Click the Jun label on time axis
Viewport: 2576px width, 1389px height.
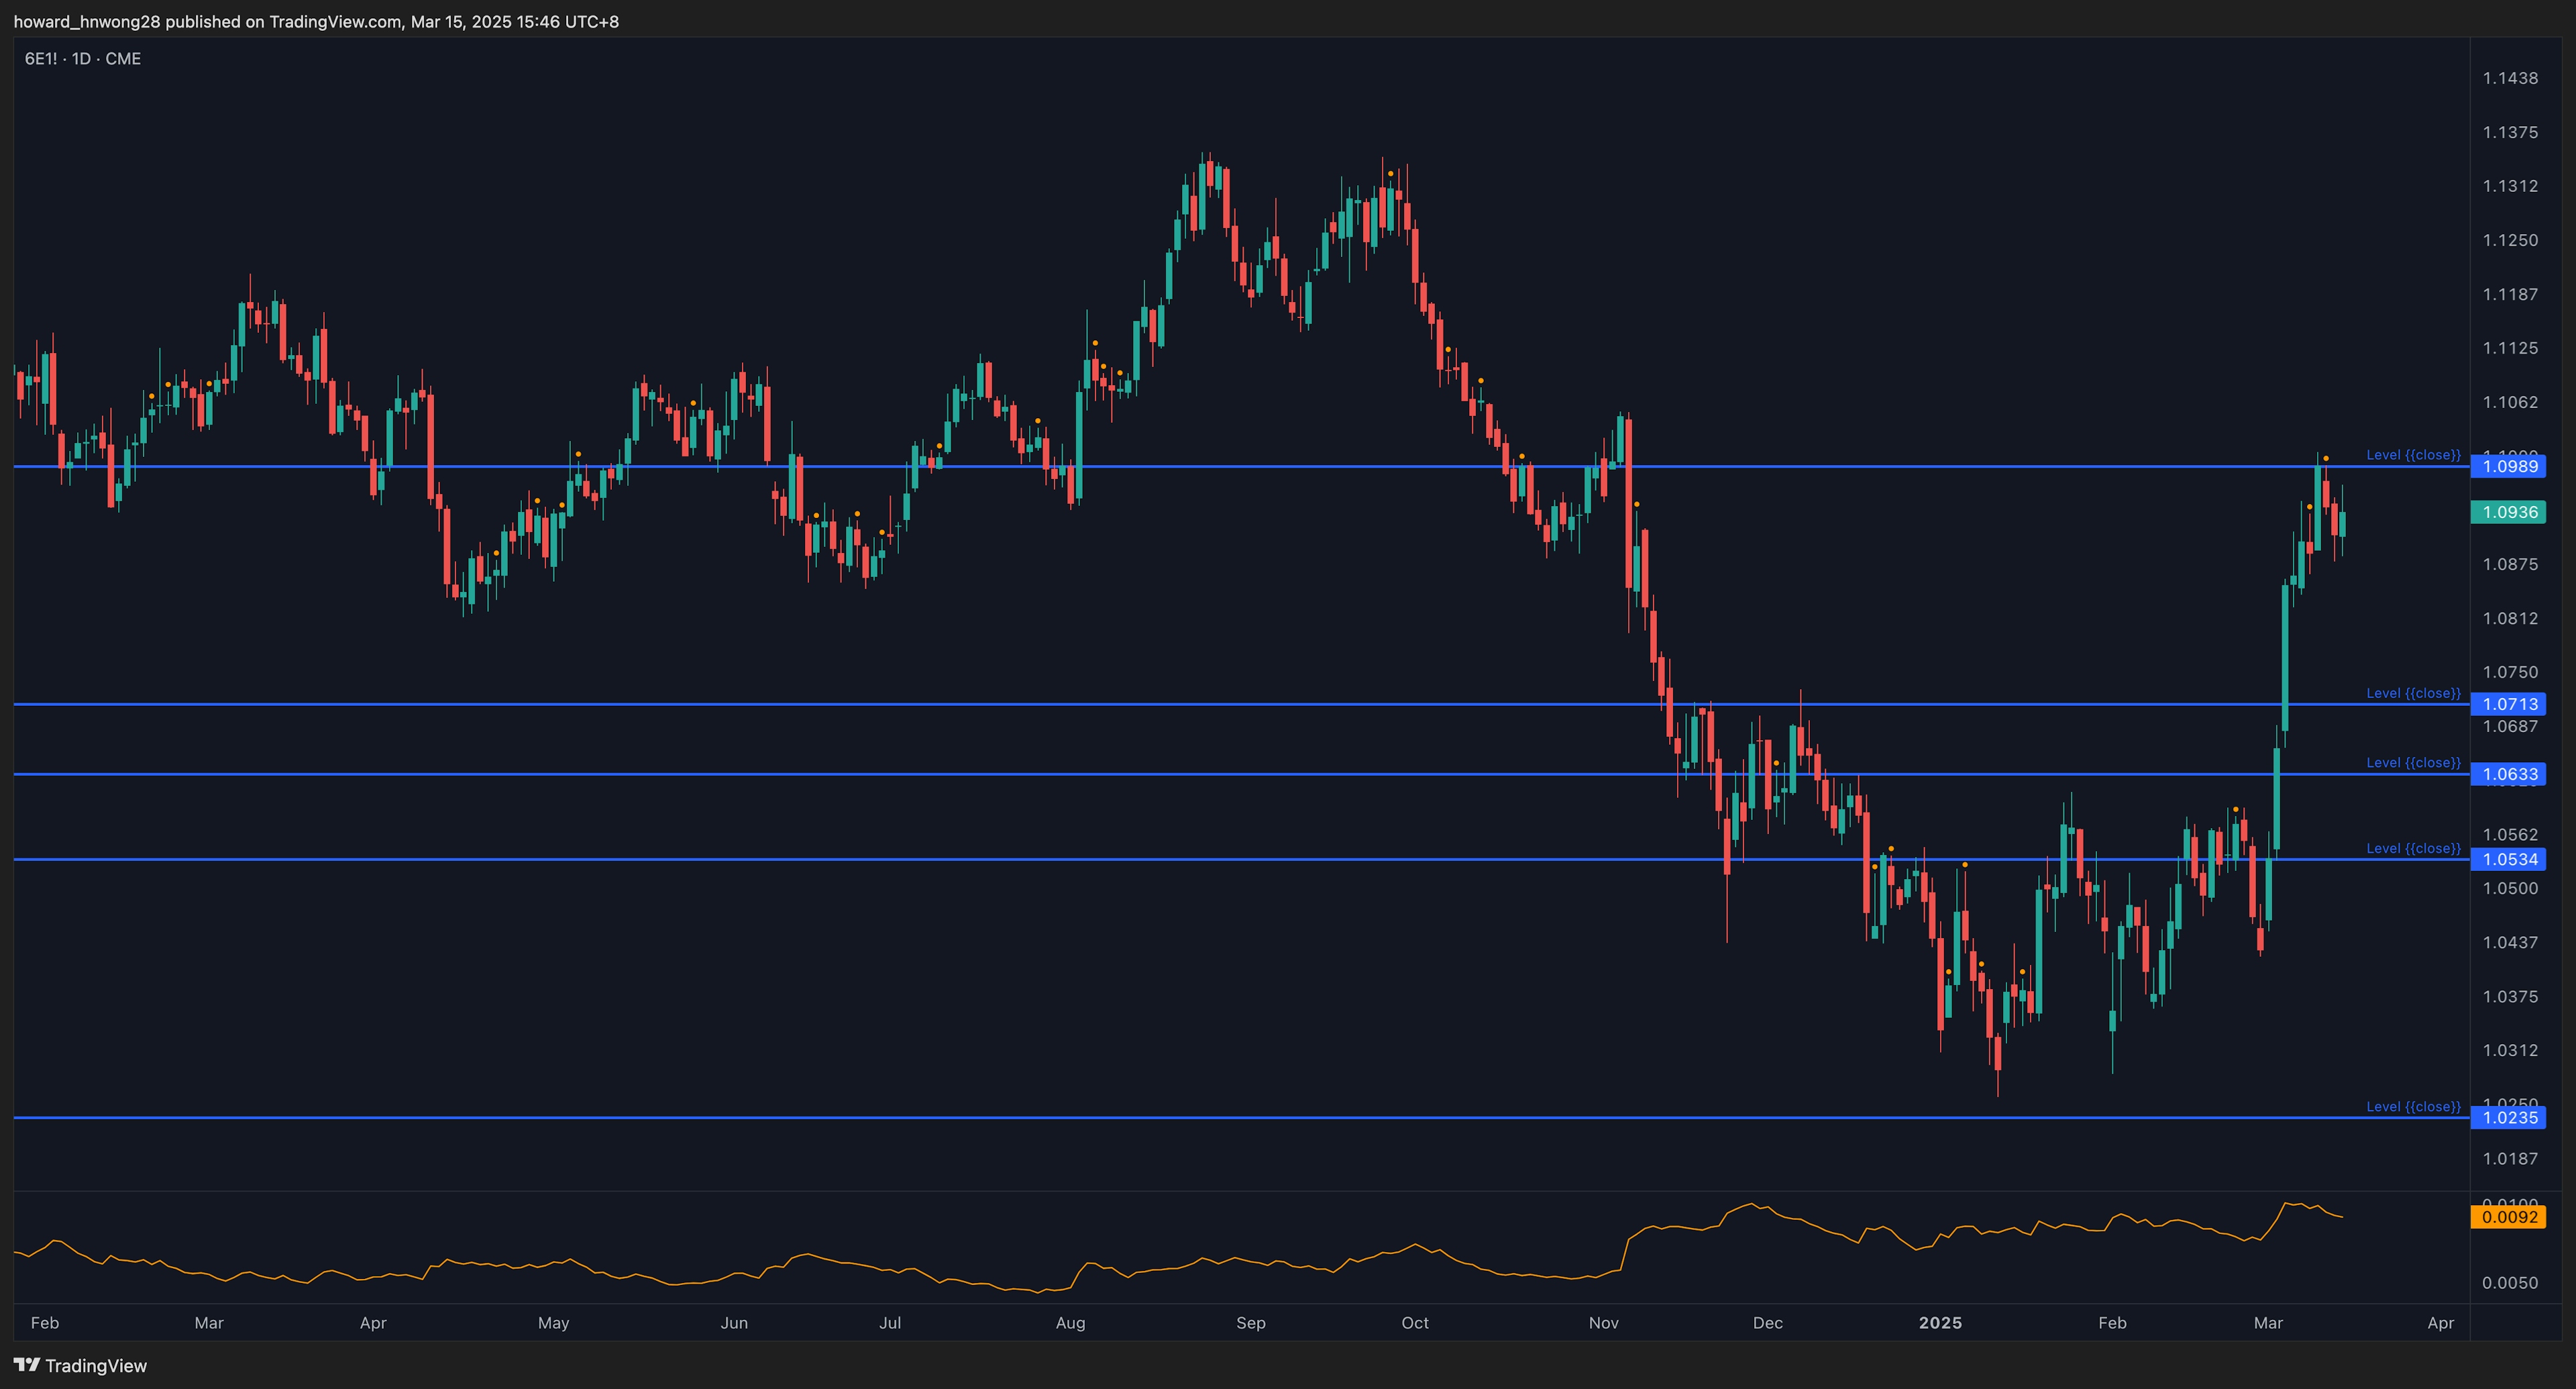pos(734,1323)
